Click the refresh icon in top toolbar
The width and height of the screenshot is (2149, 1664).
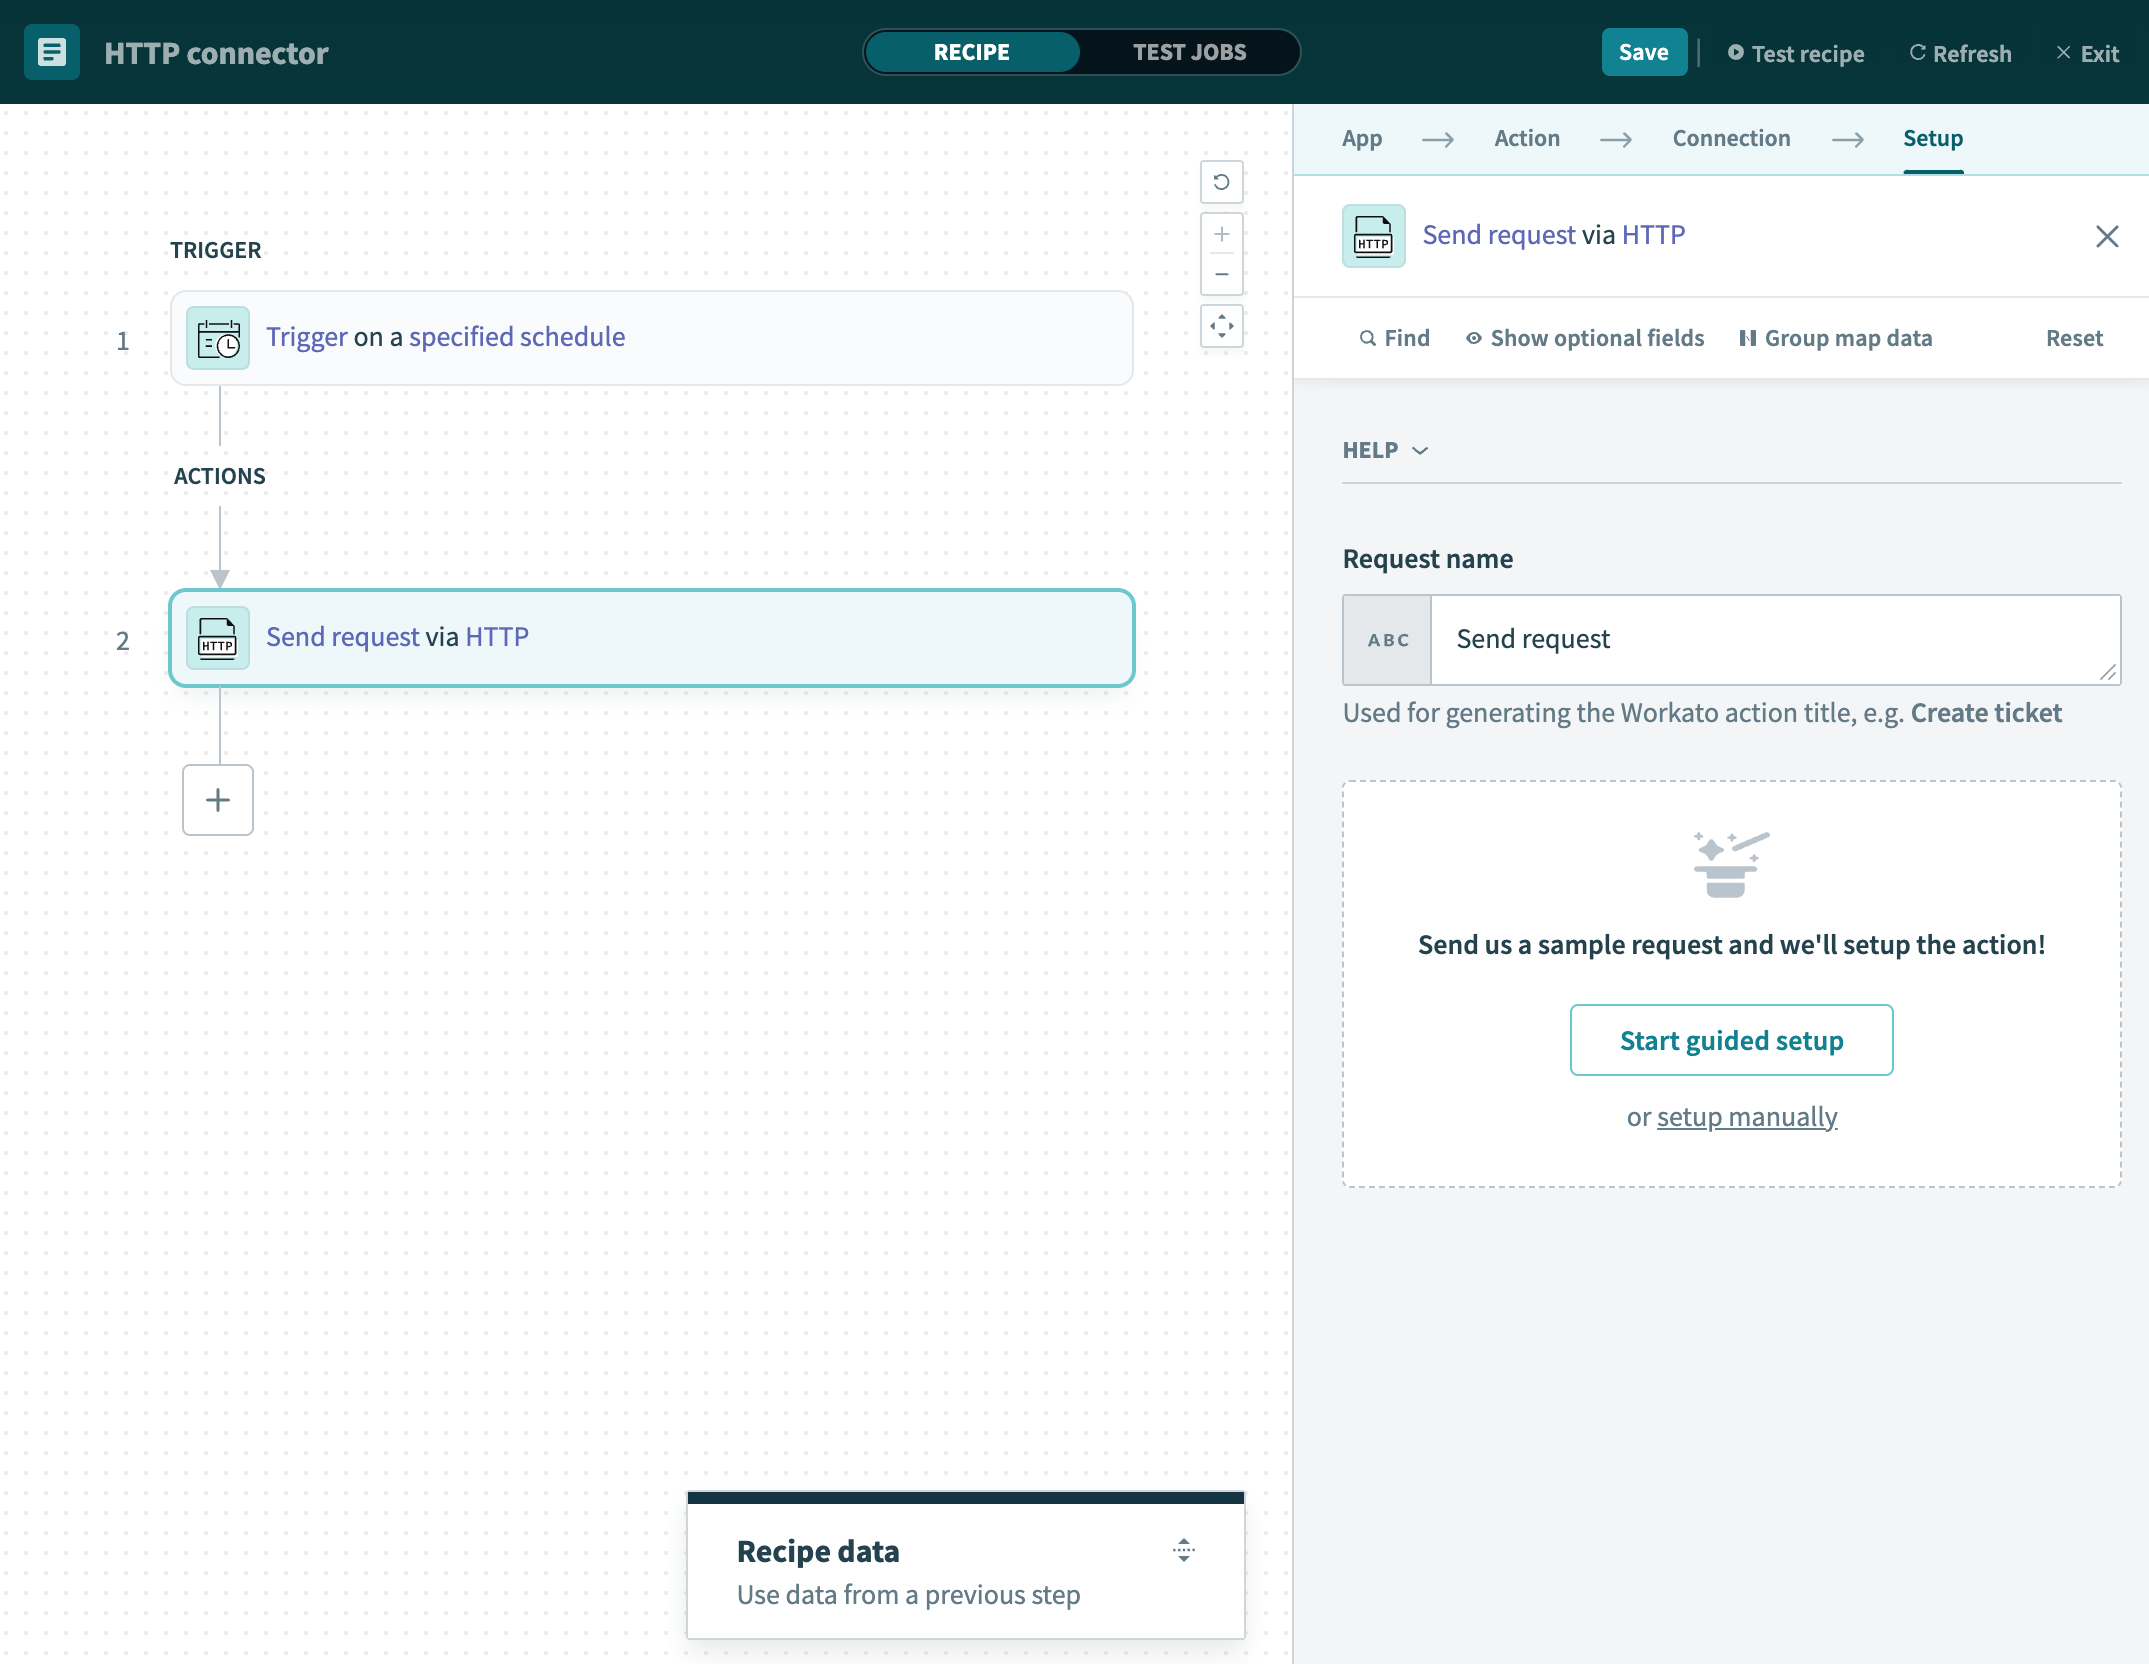[x=1919, y=51]
